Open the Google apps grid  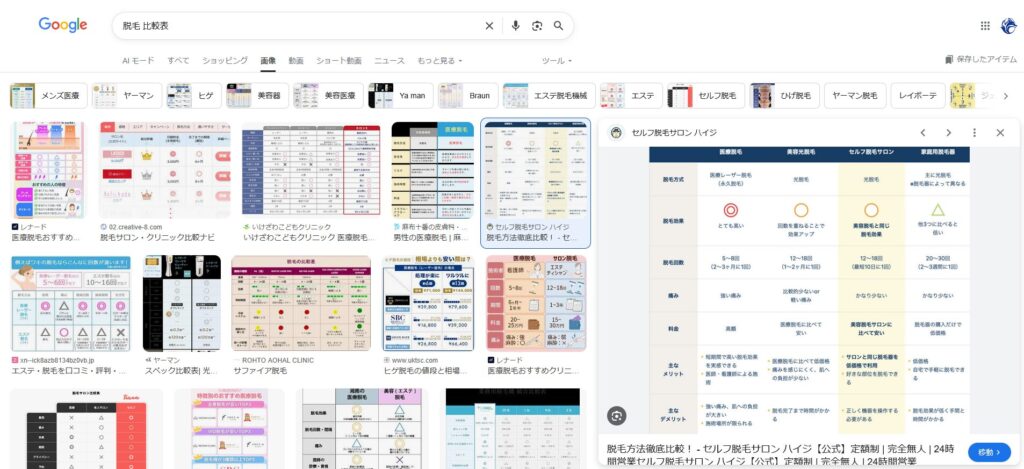[x=985, y=26]
